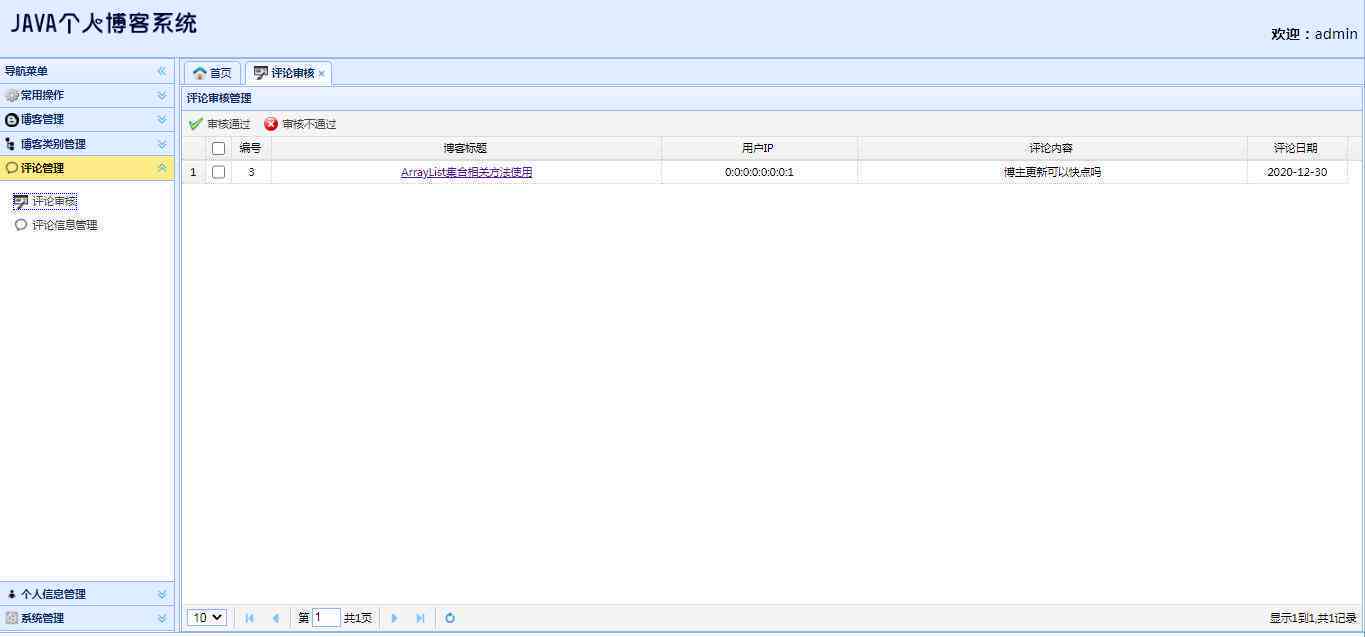Screen dimensions: 1365x637
Task: Click the green check approve icon
Action: [196, 124]
